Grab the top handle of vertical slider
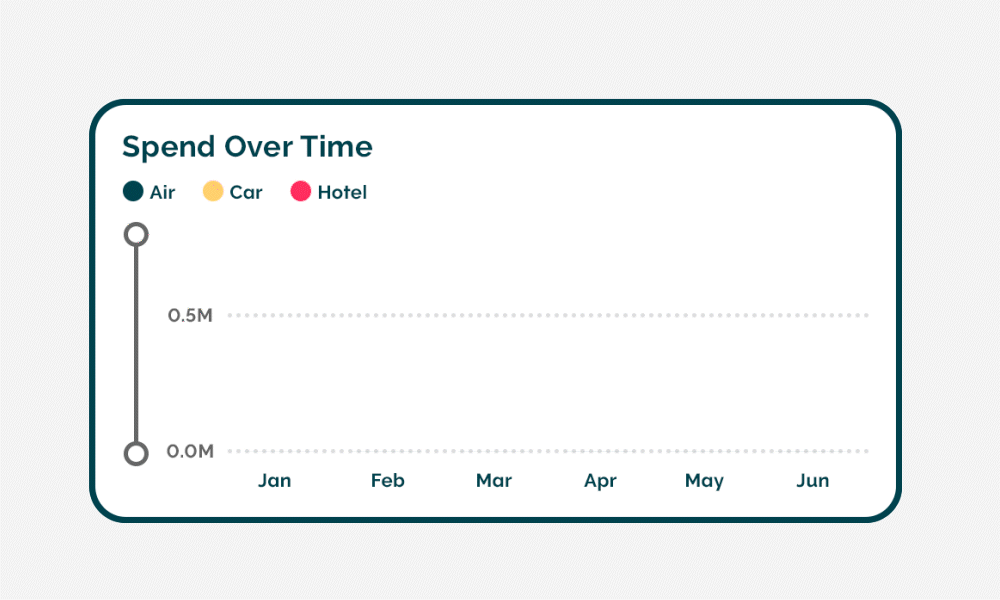Viewport: 1000px width, 600px height. [136, 235]
